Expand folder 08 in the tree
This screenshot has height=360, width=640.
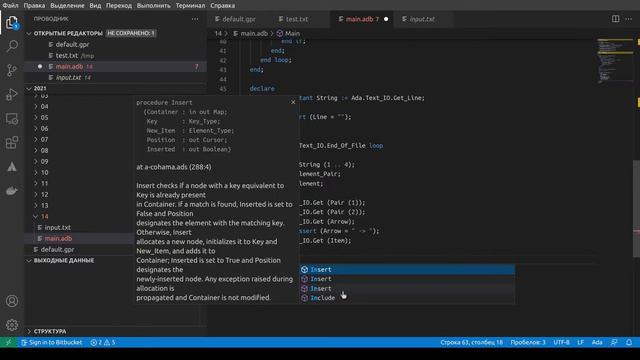tap(44, 151)
